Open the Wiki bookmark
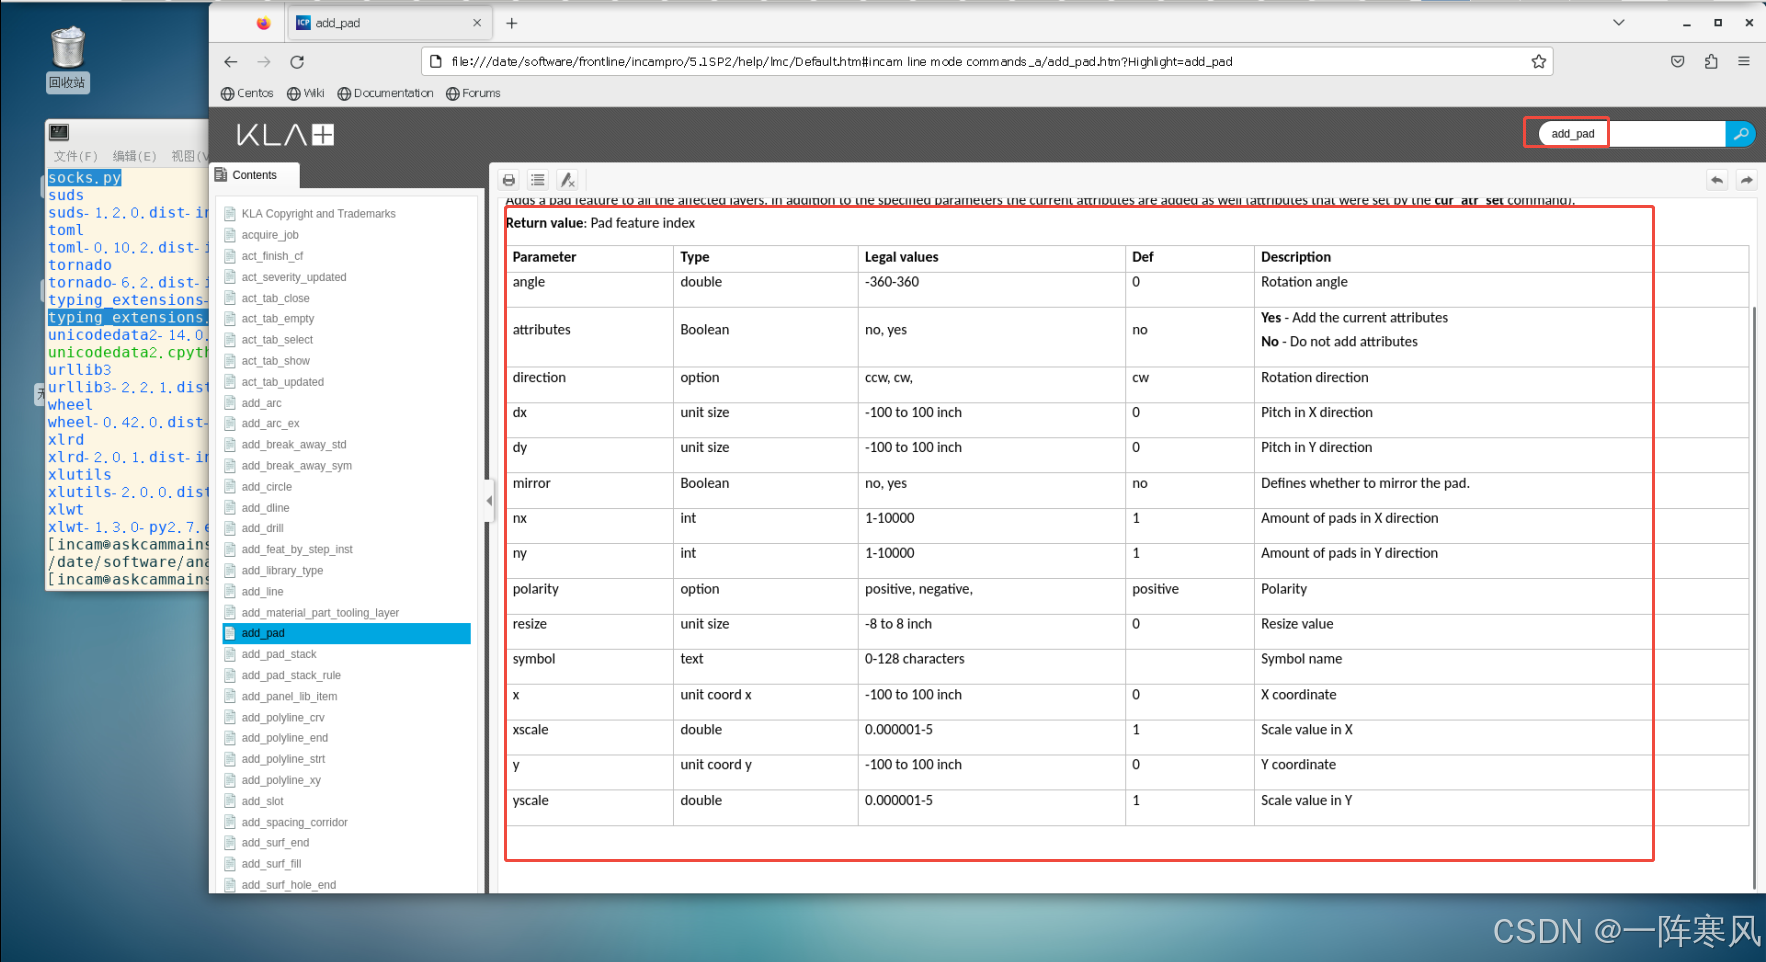This screenshot has height=962, width=1766. 306,93
